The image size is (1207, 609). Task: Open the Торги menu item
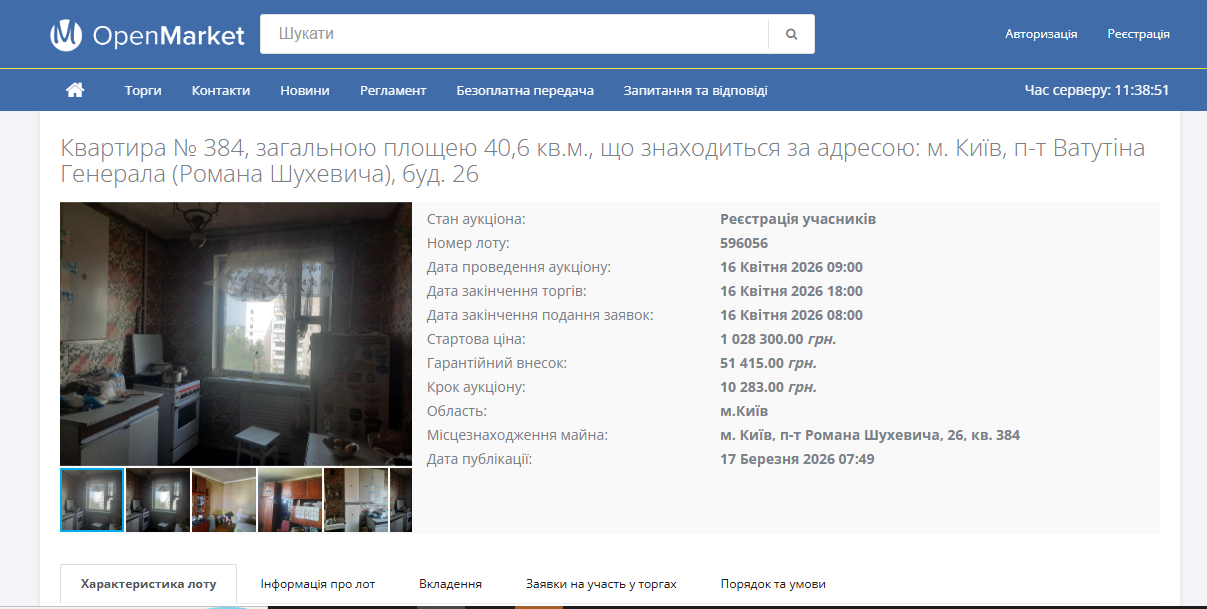coord(142,89)
